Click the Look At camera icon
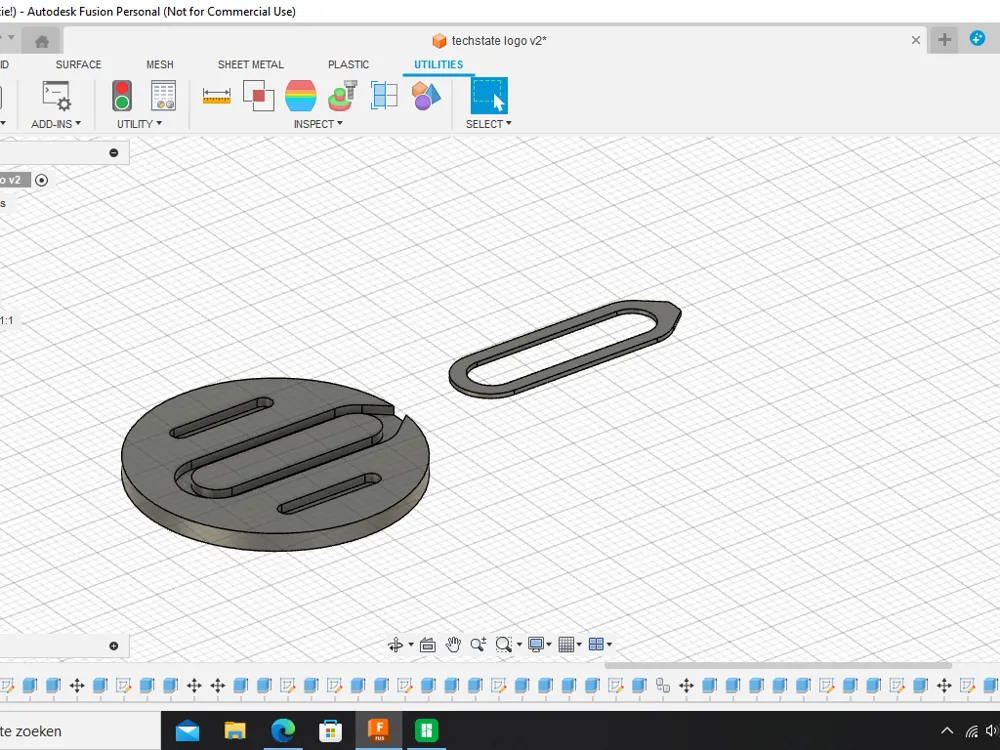 [x=428, y=645]
